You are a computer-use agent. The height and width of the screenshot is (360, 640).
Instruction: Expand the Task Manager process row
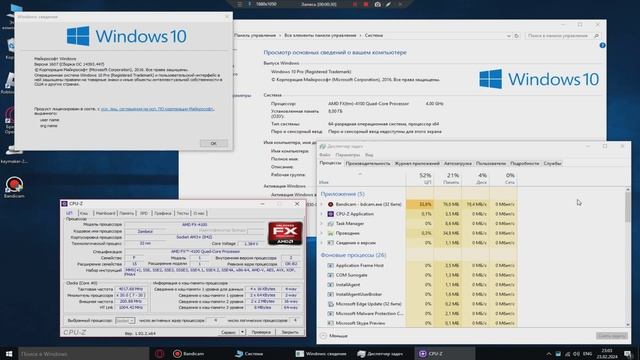click(x=322, y=224)
